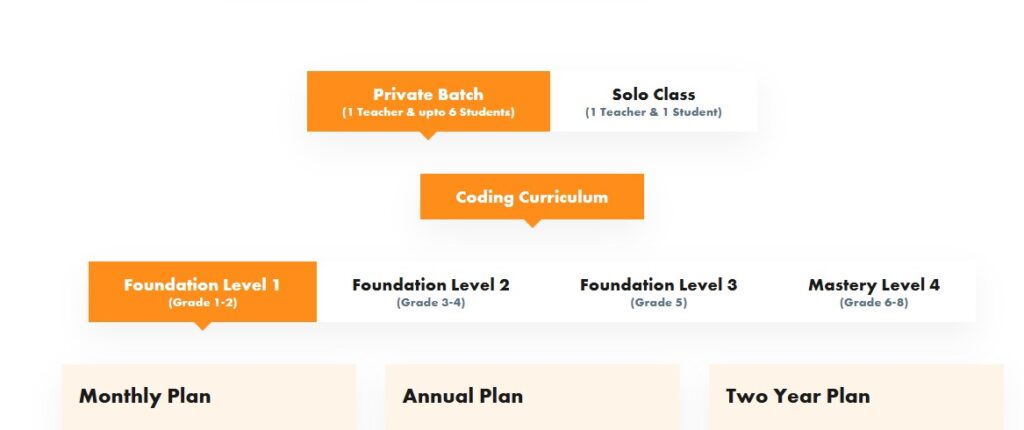This screenshot has width=1024, height=430.
Task: Click the Coding Curriculum tab
Action: [x=531, y=197]
